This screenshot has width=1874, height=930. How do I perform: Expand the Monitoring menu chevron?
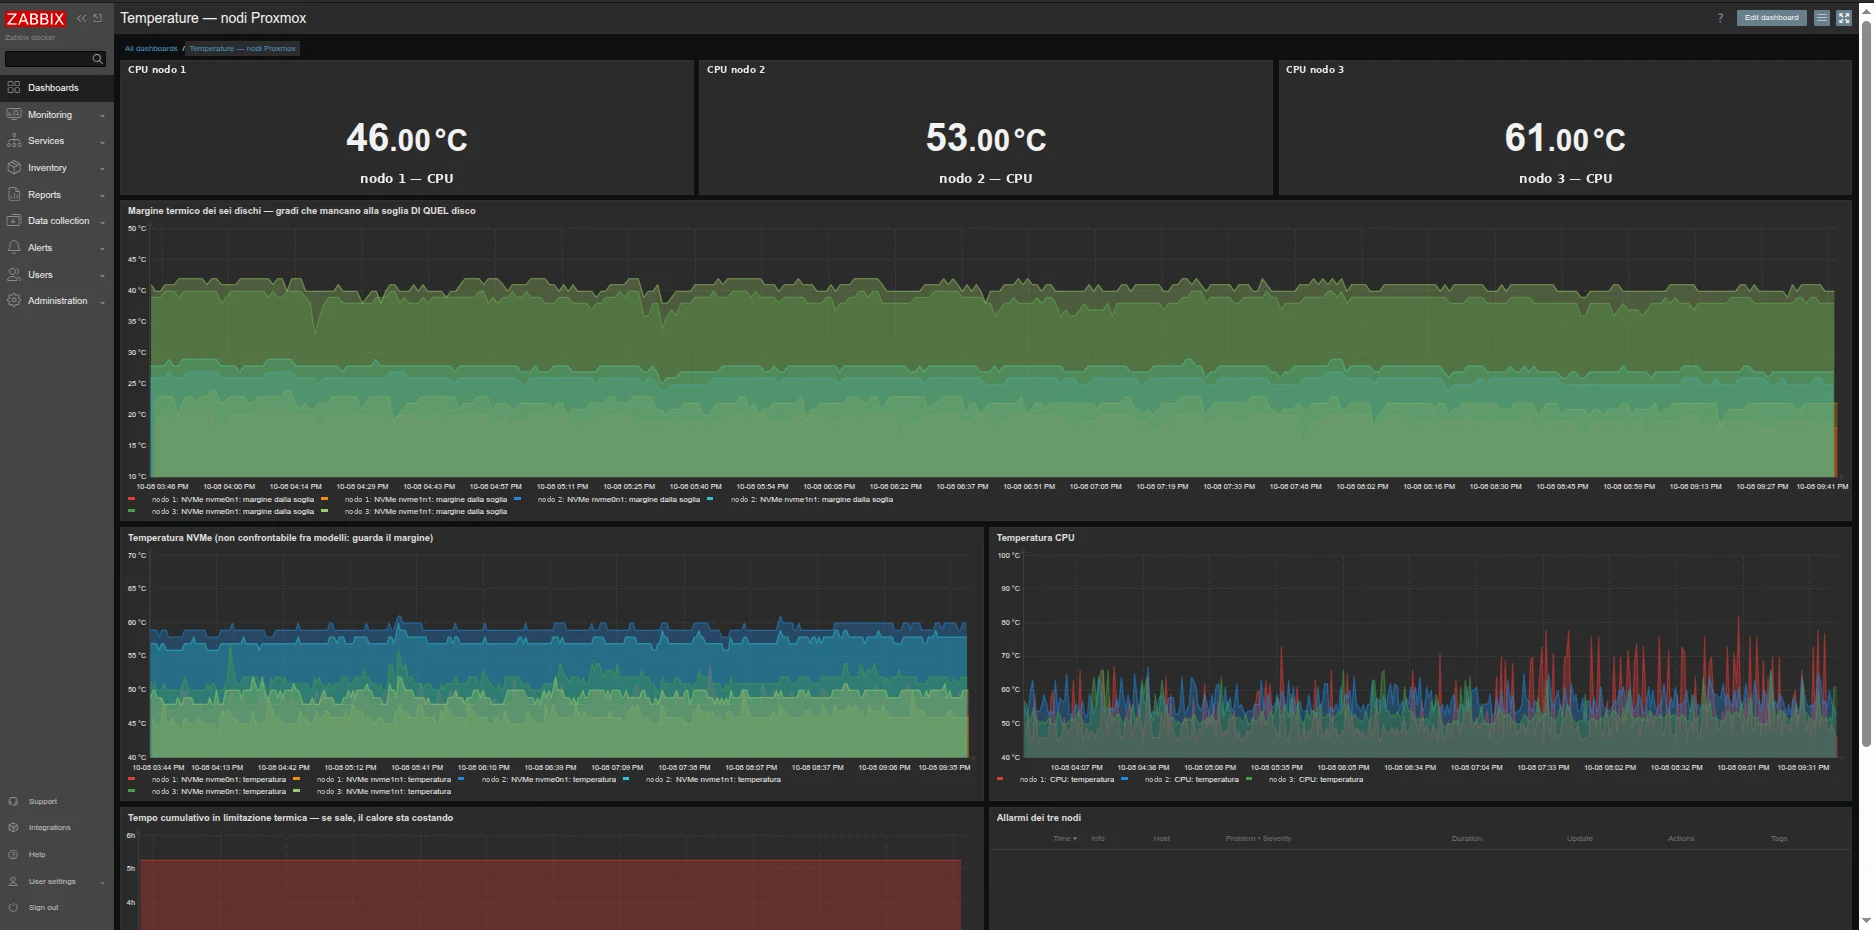coord(102,116)
